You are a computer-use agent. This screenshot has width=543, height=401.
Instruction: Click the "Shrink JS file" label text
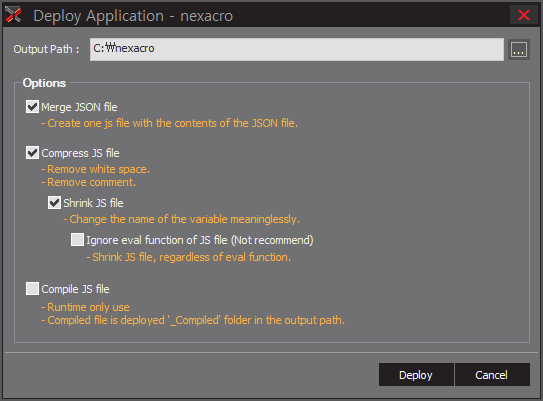pos(93,203)
